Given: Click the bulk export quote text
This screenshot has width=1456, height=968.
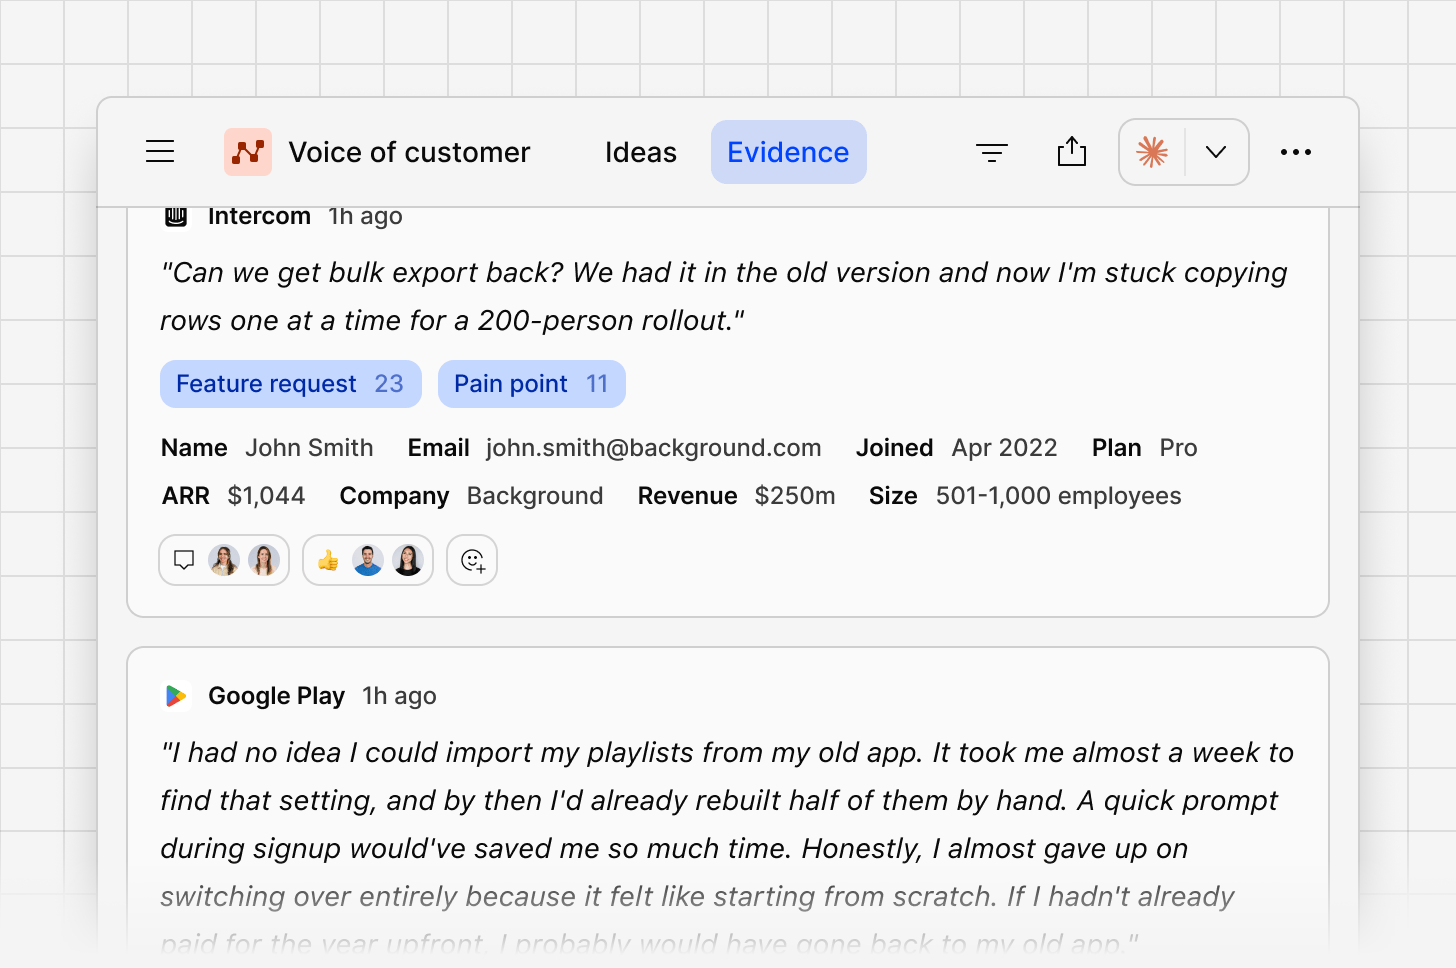Looking at the screenshot, I should (724, 296).
